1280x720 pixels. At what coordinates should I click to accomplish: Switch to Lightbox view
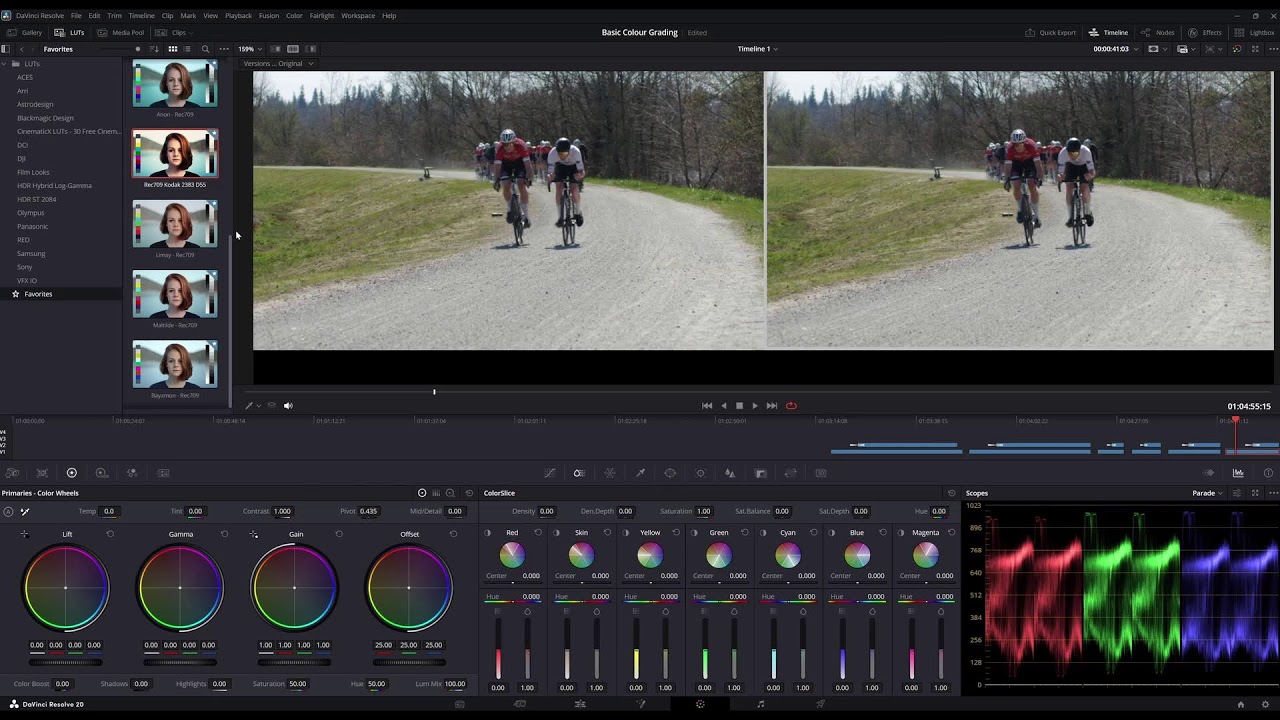(x=1254, y=32)
